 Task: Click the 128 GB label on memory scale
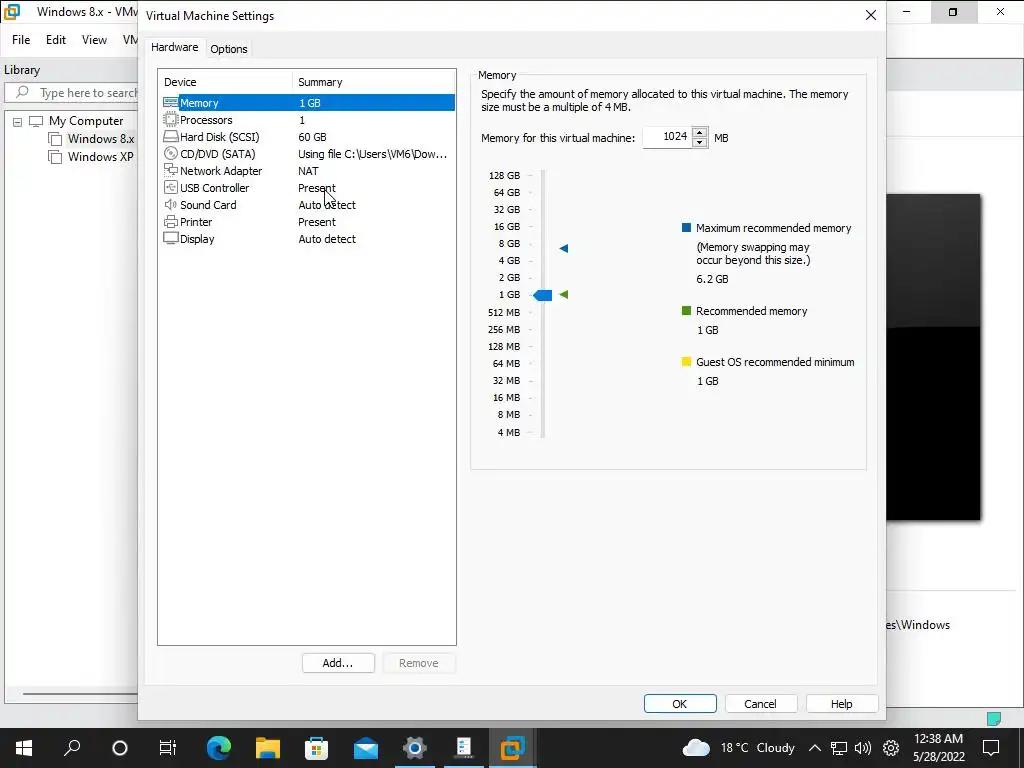click(x=504, y=175)
